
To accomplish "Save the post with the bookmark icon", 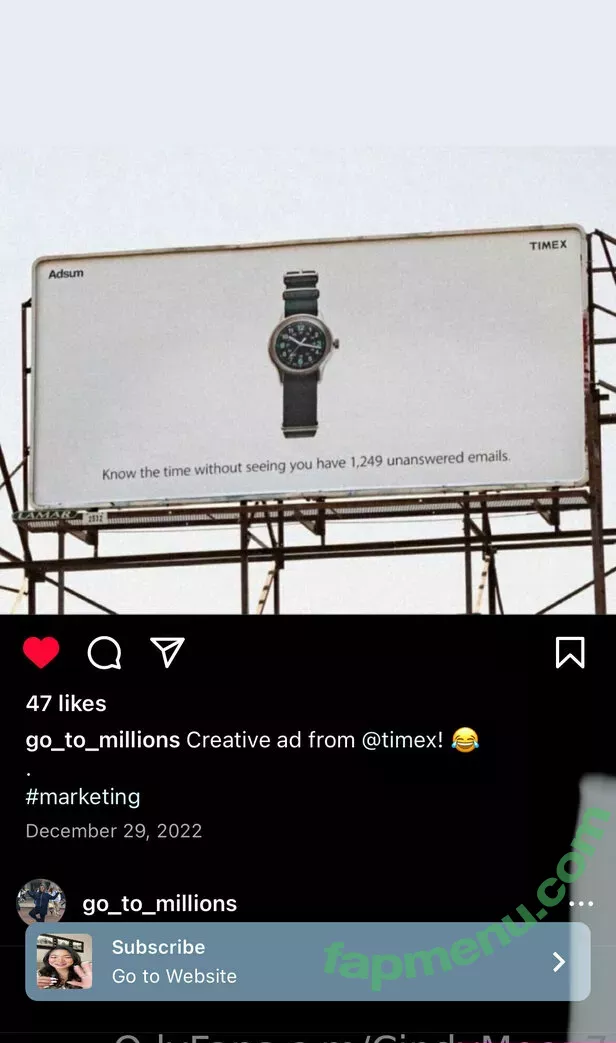I will (x=570, y=653).
